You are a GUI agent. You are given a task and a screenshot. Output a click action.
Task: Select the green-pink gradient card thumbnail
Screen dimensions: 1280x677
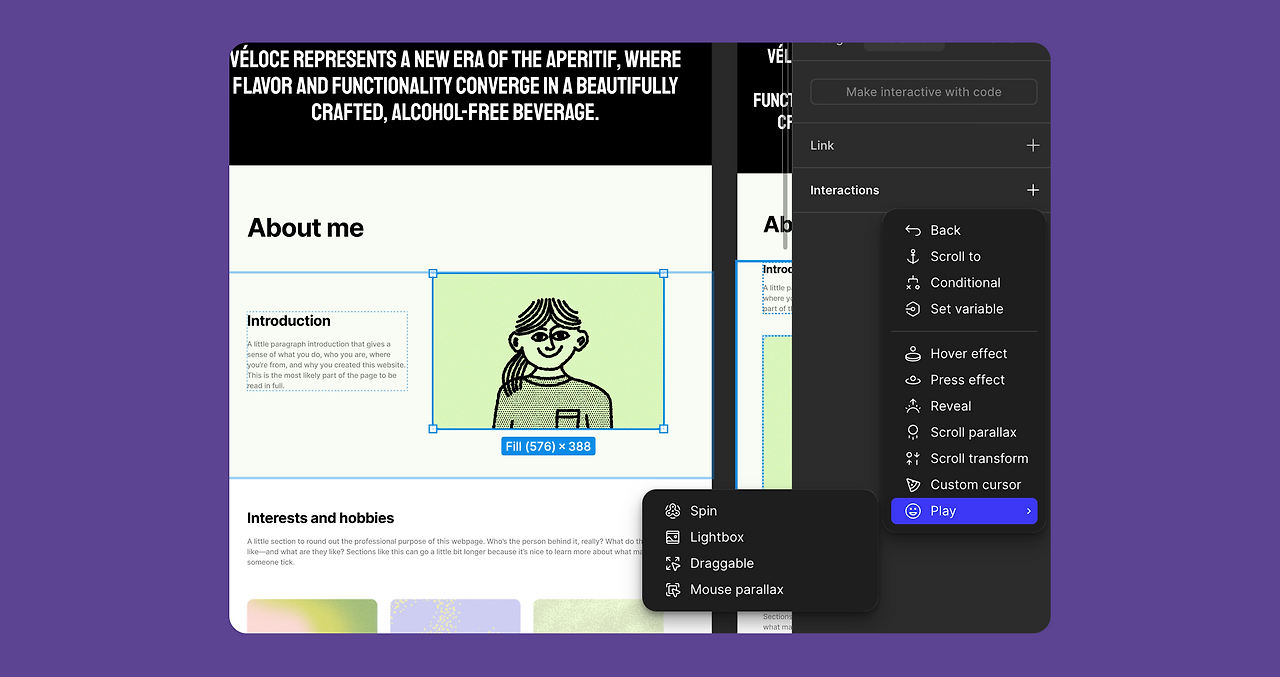(x=312, y=615)
